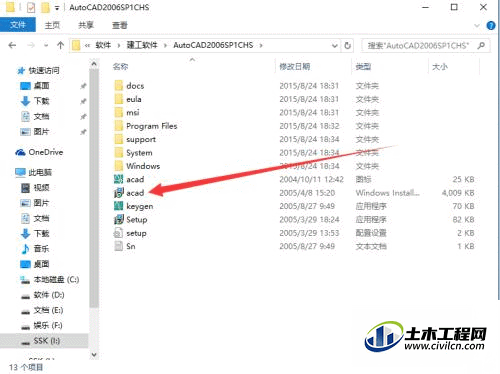Screen dimensions: 500x374
Task: Open address bar history dropdown
Action: point(335,46)
